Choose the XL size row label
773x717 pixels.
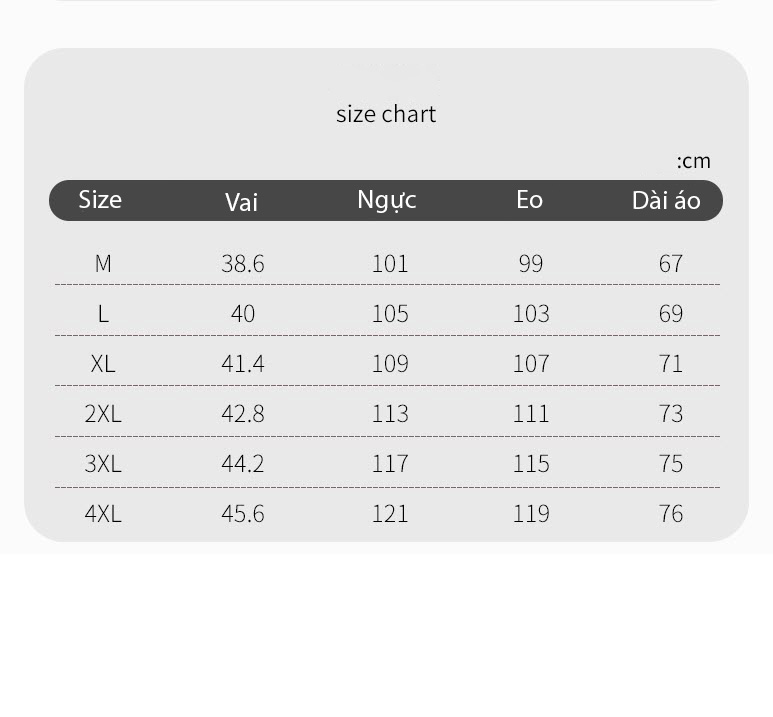(103, 364)
